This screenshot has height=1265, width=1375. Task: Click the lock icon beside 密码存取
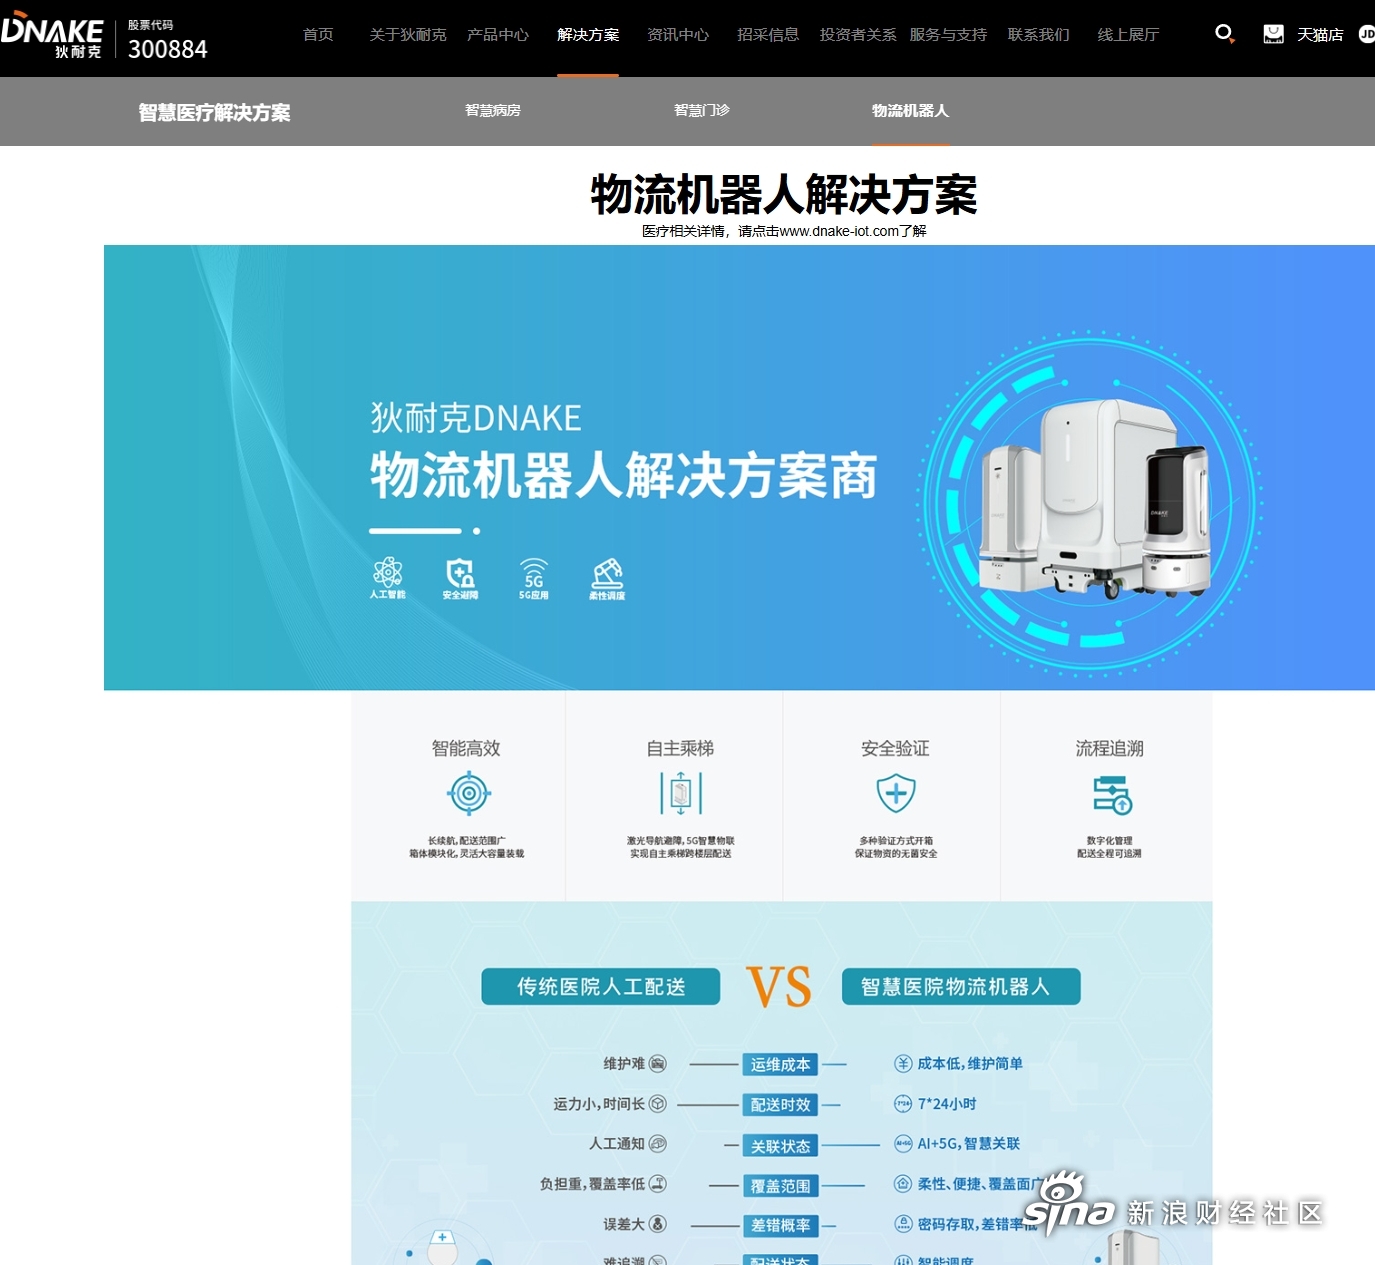pos(903,1224)
